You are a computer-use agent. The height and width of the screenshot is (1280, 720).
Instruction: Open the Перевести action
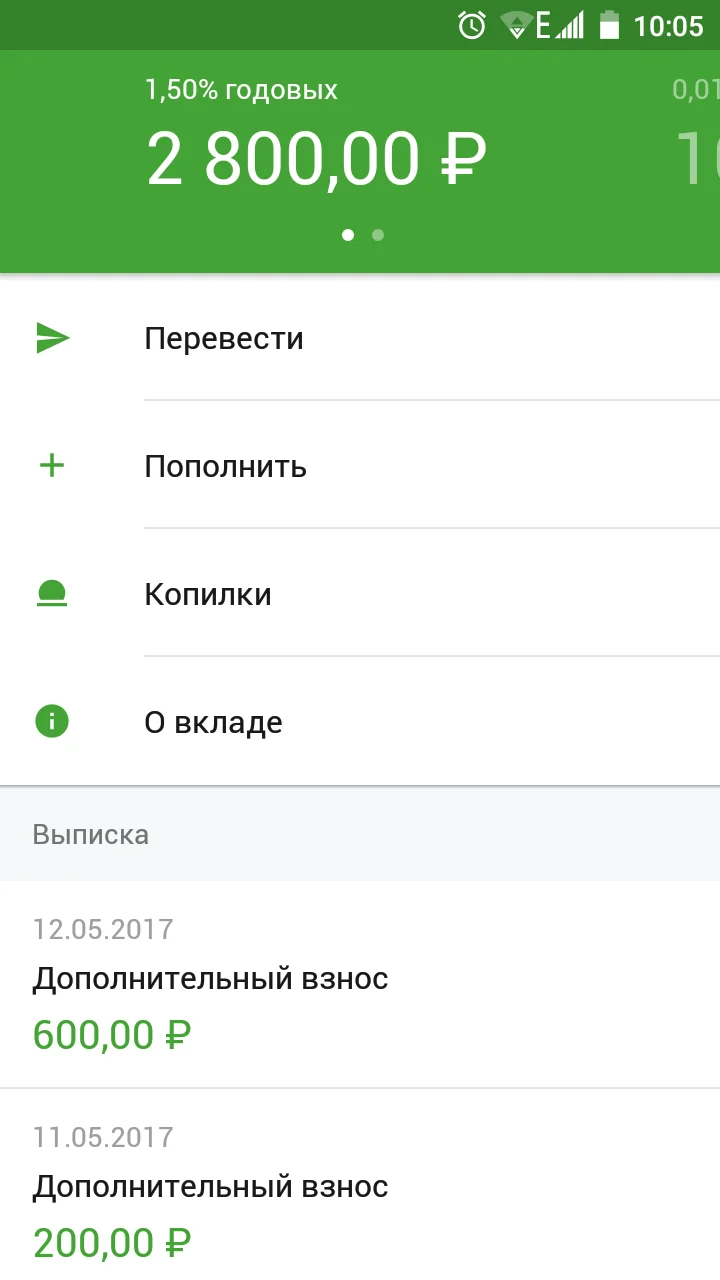pyautogui.click(x=224, y=338)
